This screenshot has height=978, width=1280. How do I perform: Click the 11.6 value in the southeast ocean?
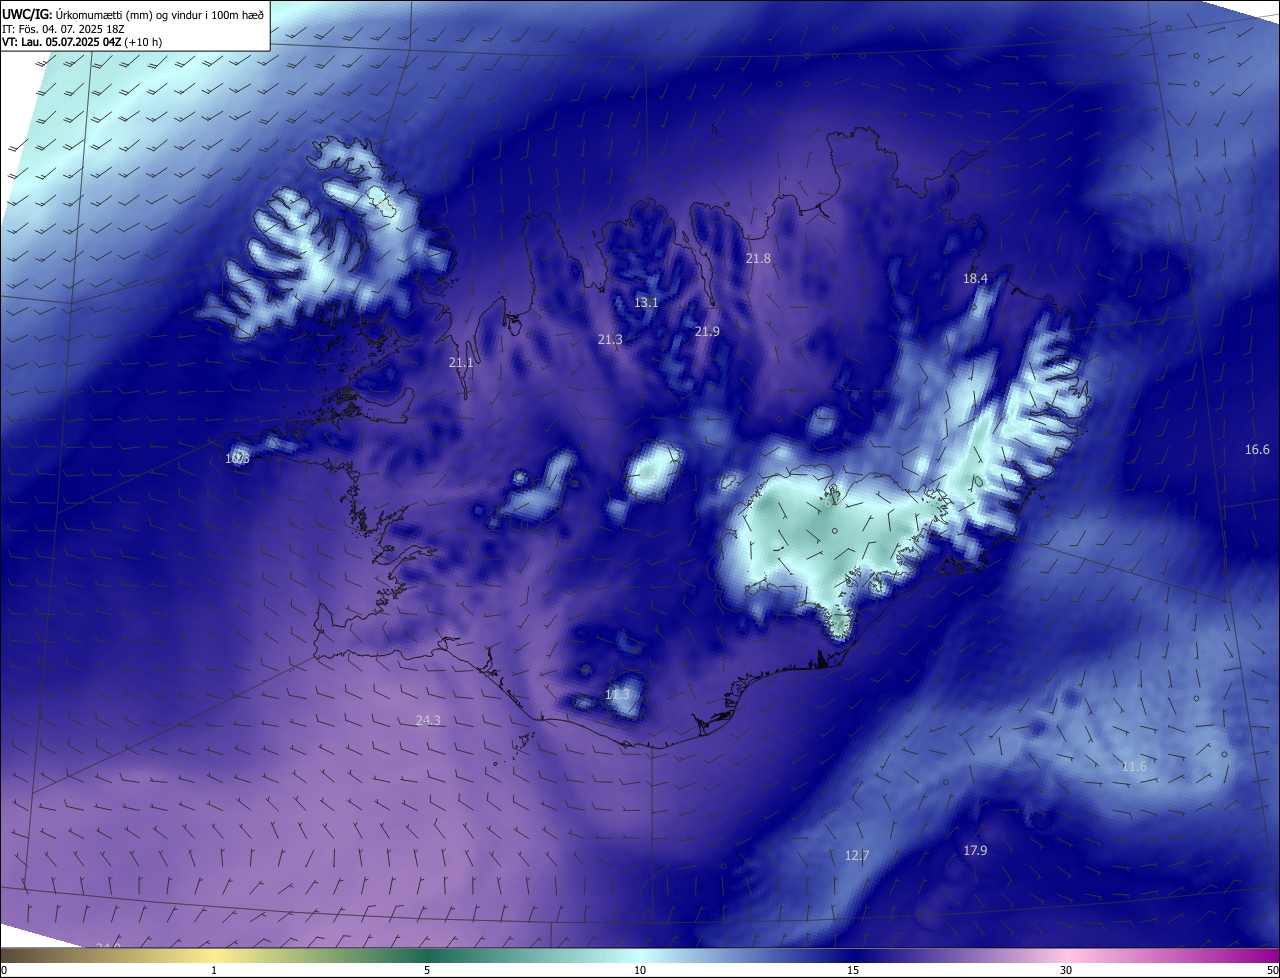[x=1134, y=766]
